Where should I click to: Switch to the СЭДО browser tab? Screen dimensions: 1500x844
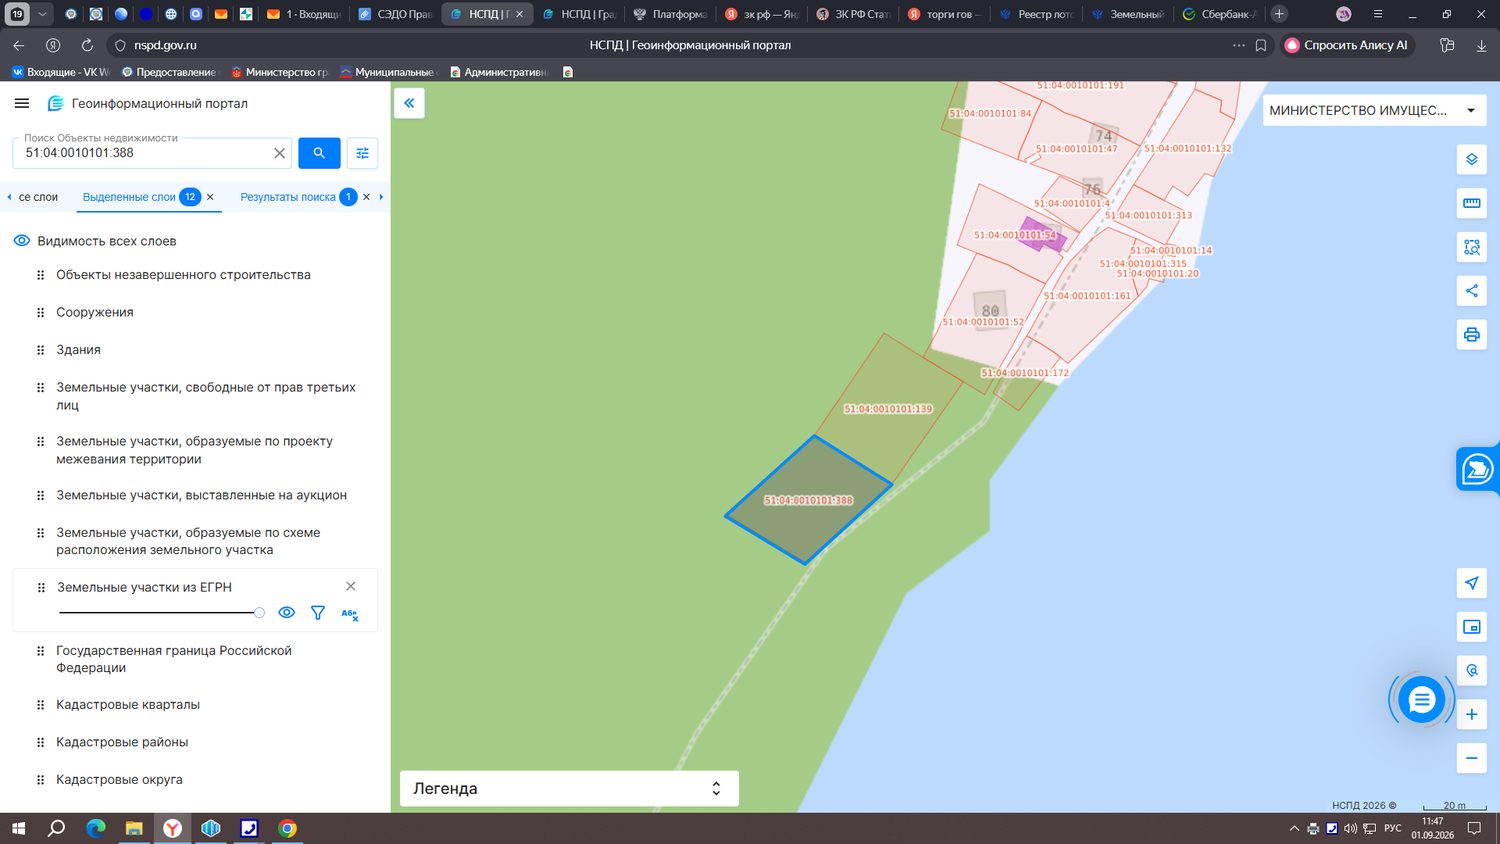coord(395,14)
